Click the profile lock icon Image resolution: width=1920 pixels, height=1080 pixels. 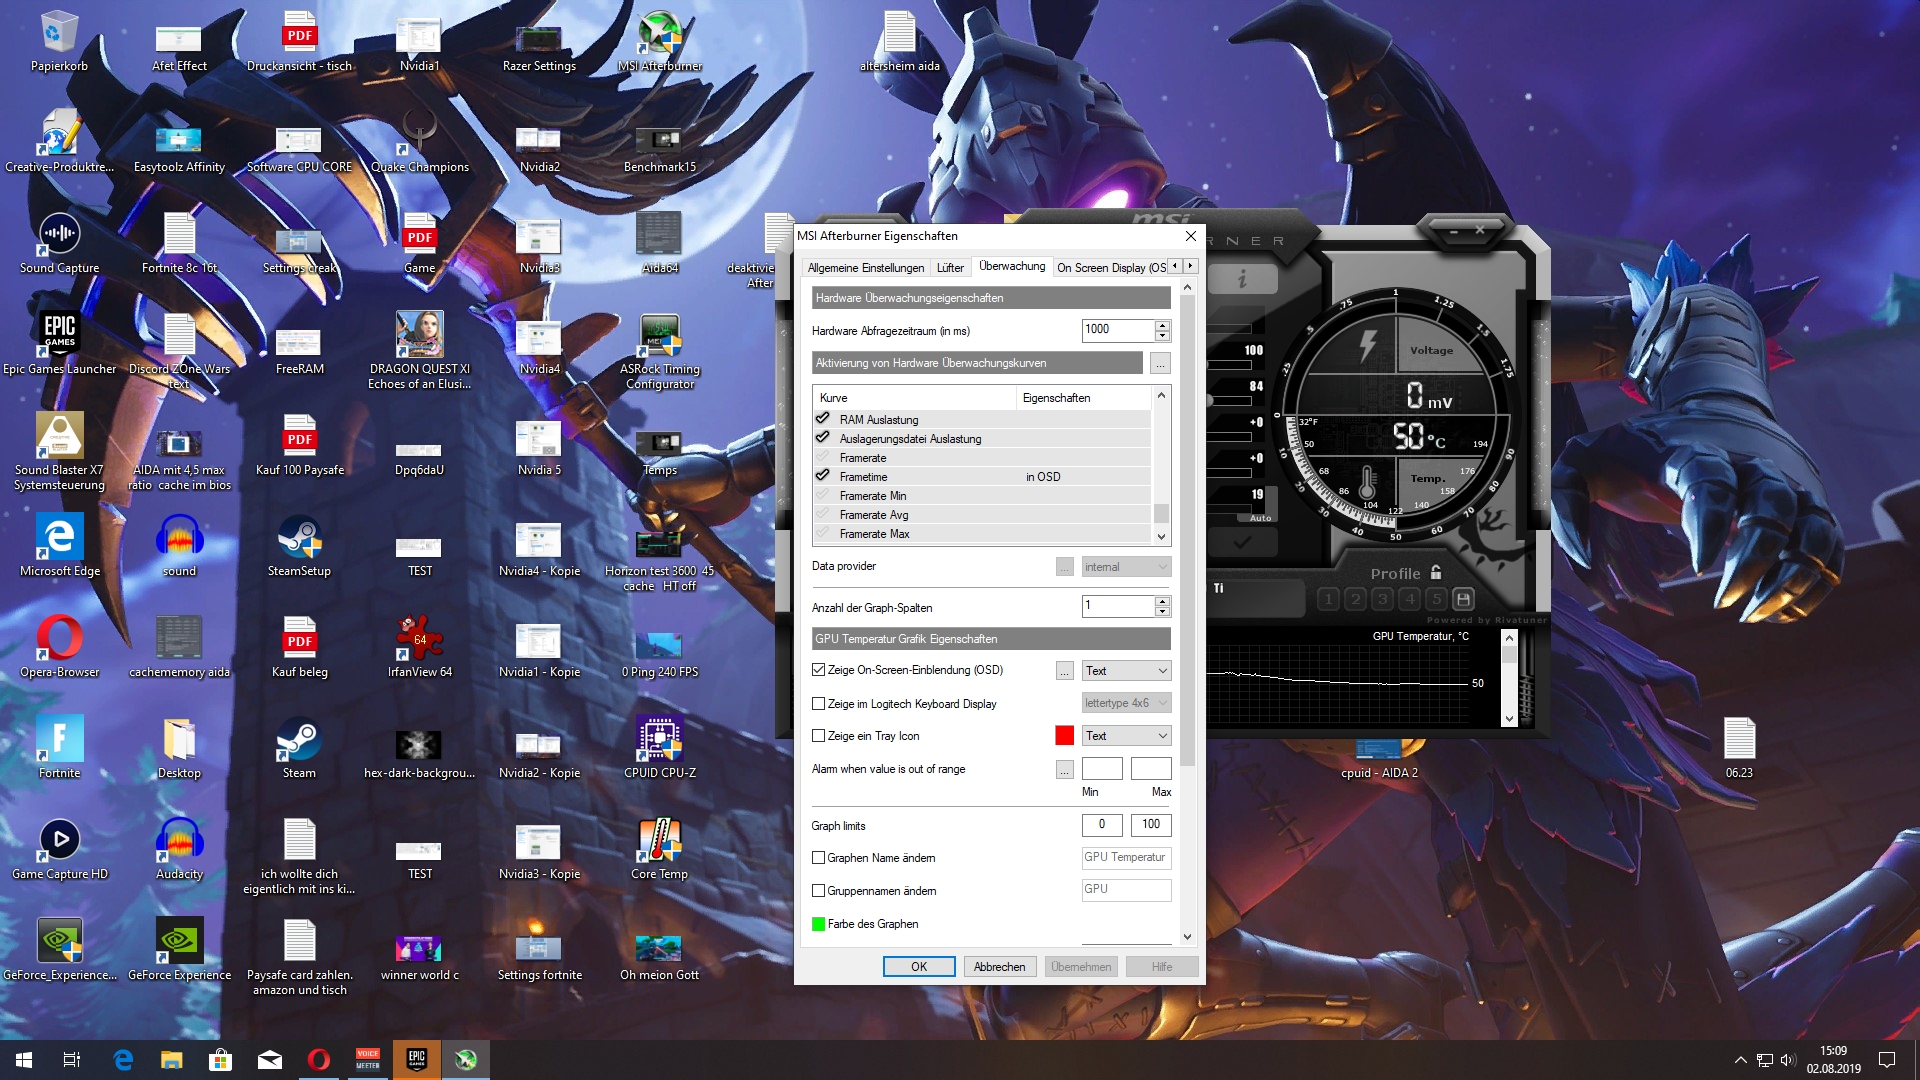1436,573
